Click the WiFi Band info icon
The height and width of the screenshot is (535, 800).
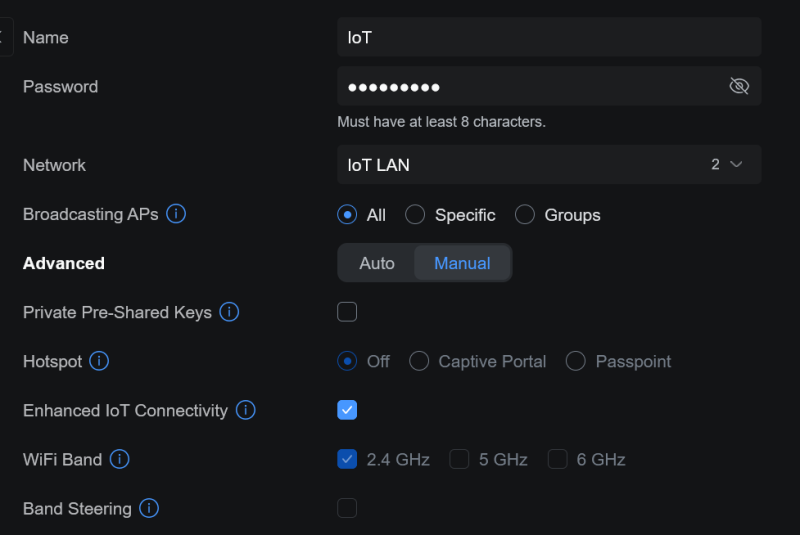[119, 459]
